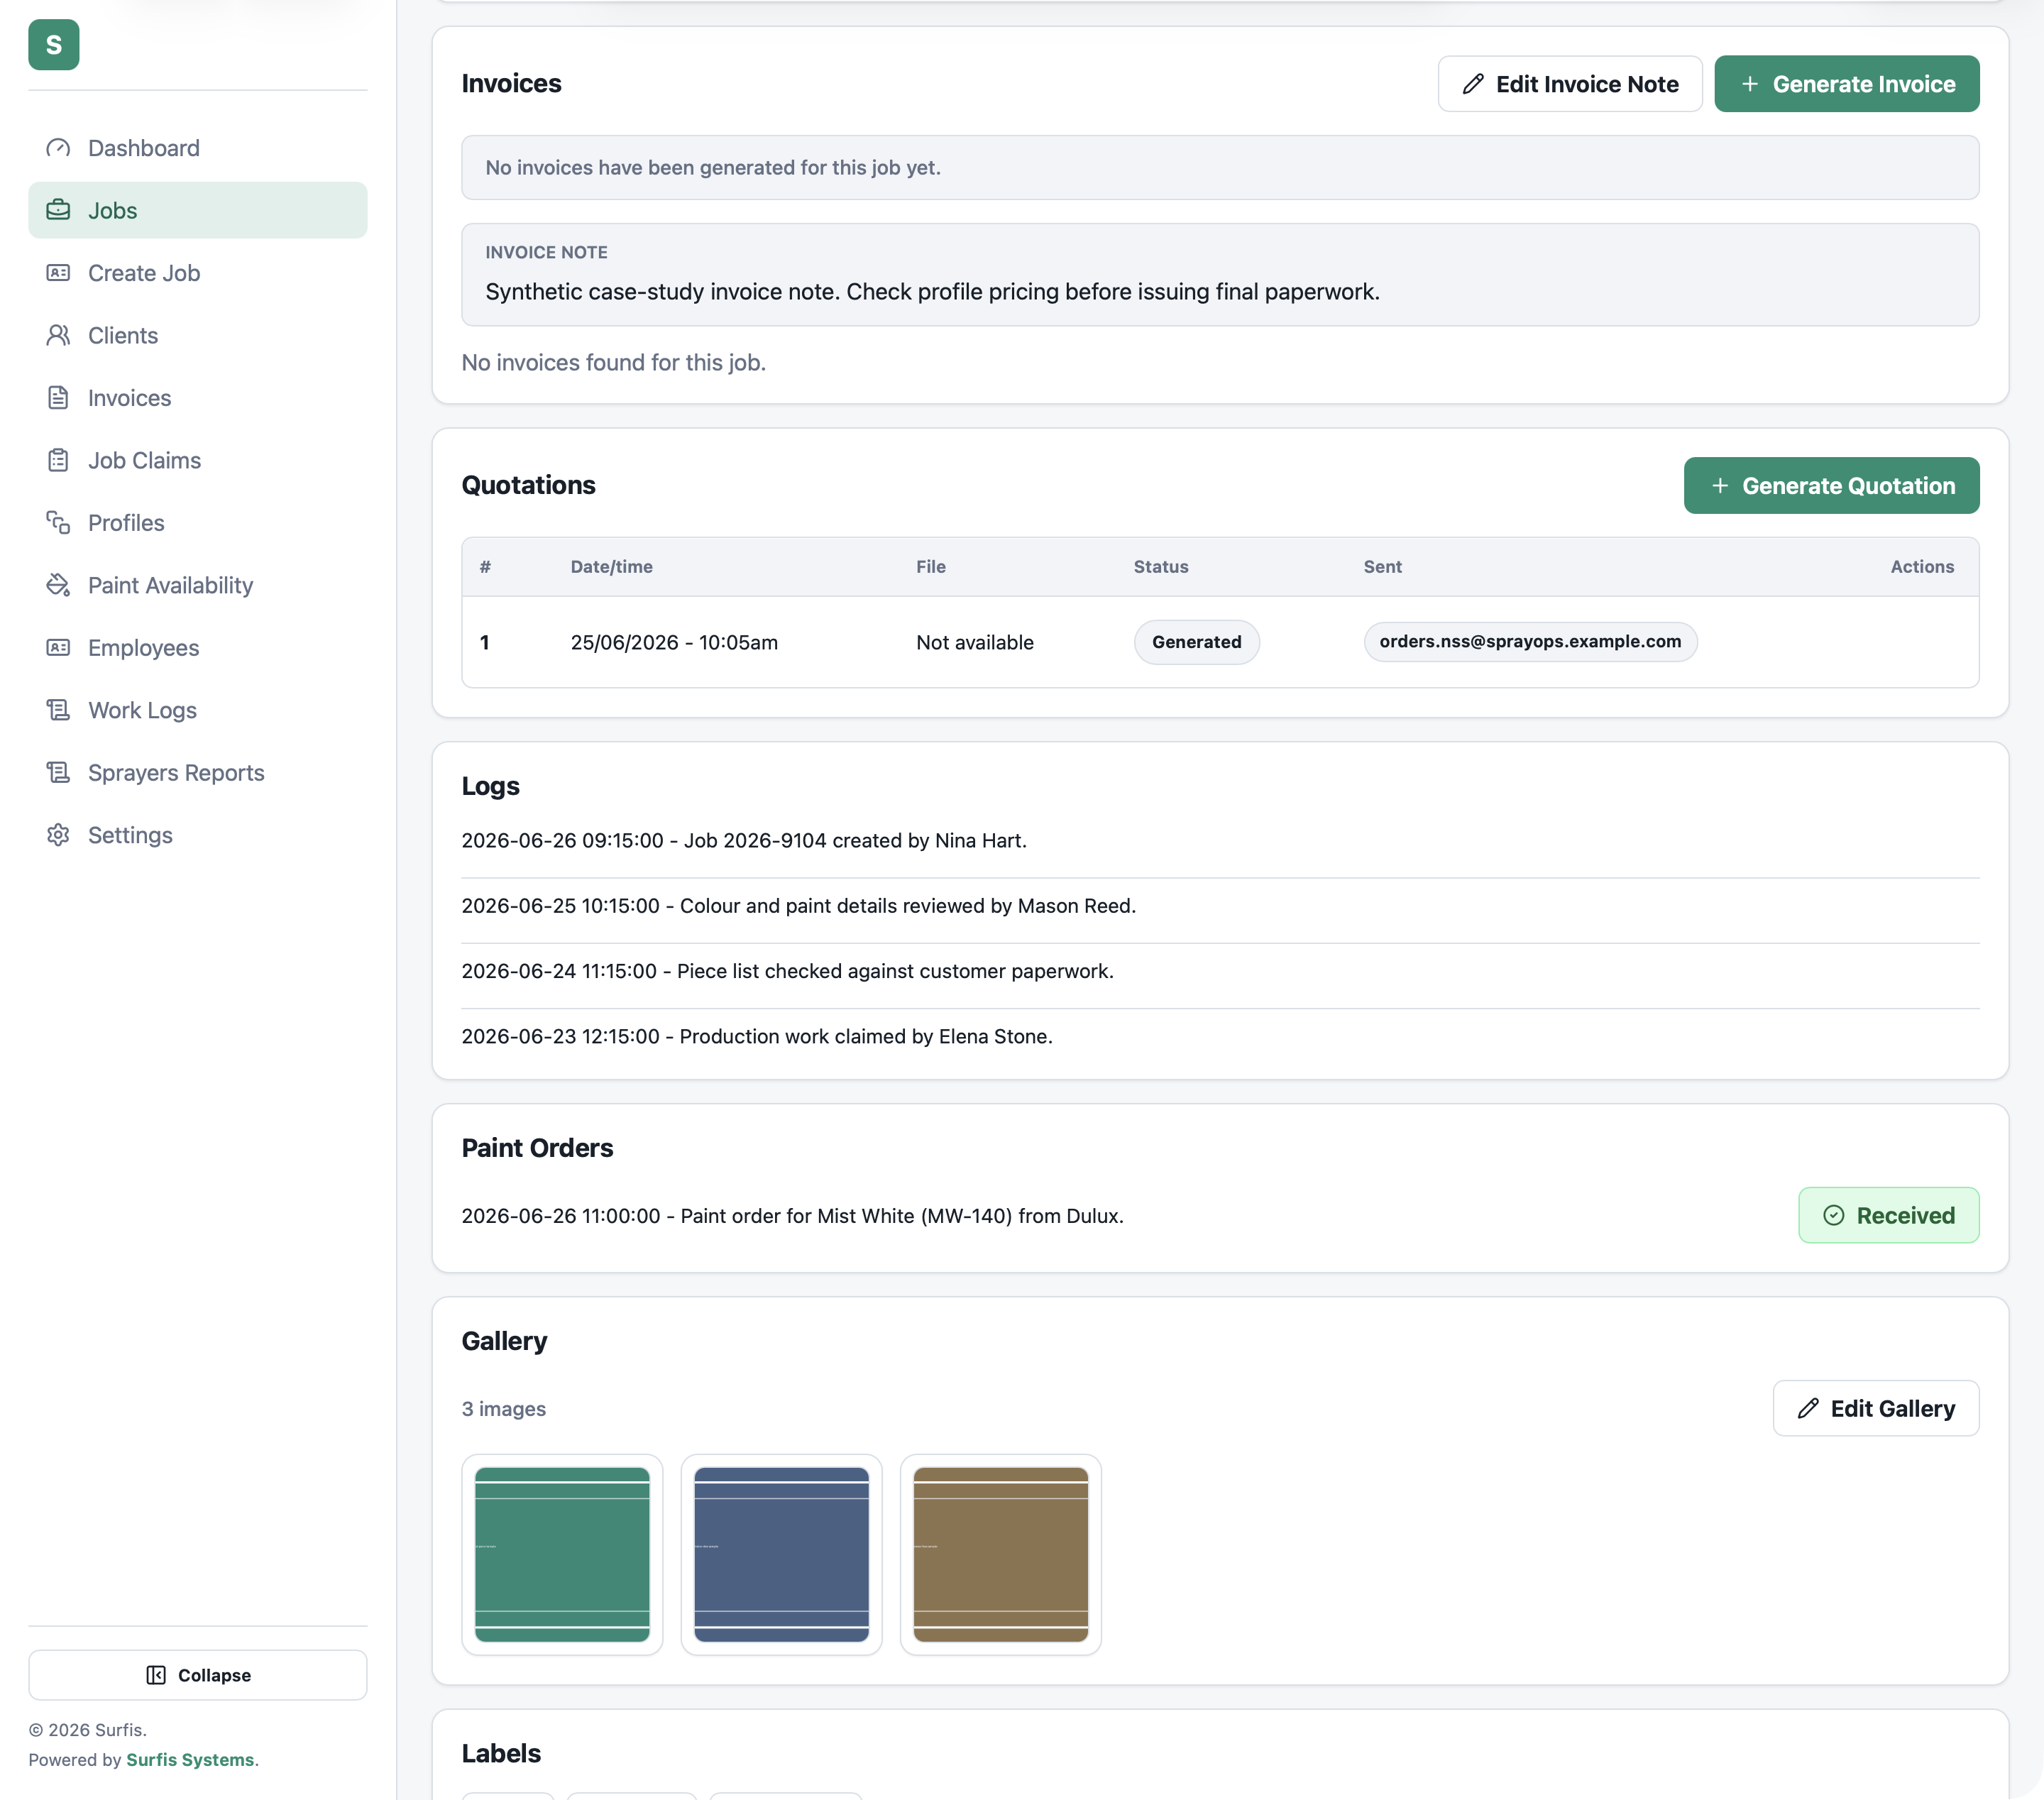Click the Job Claims clipboard icon
2044x1800 pixels.
[x=58, y=460]
